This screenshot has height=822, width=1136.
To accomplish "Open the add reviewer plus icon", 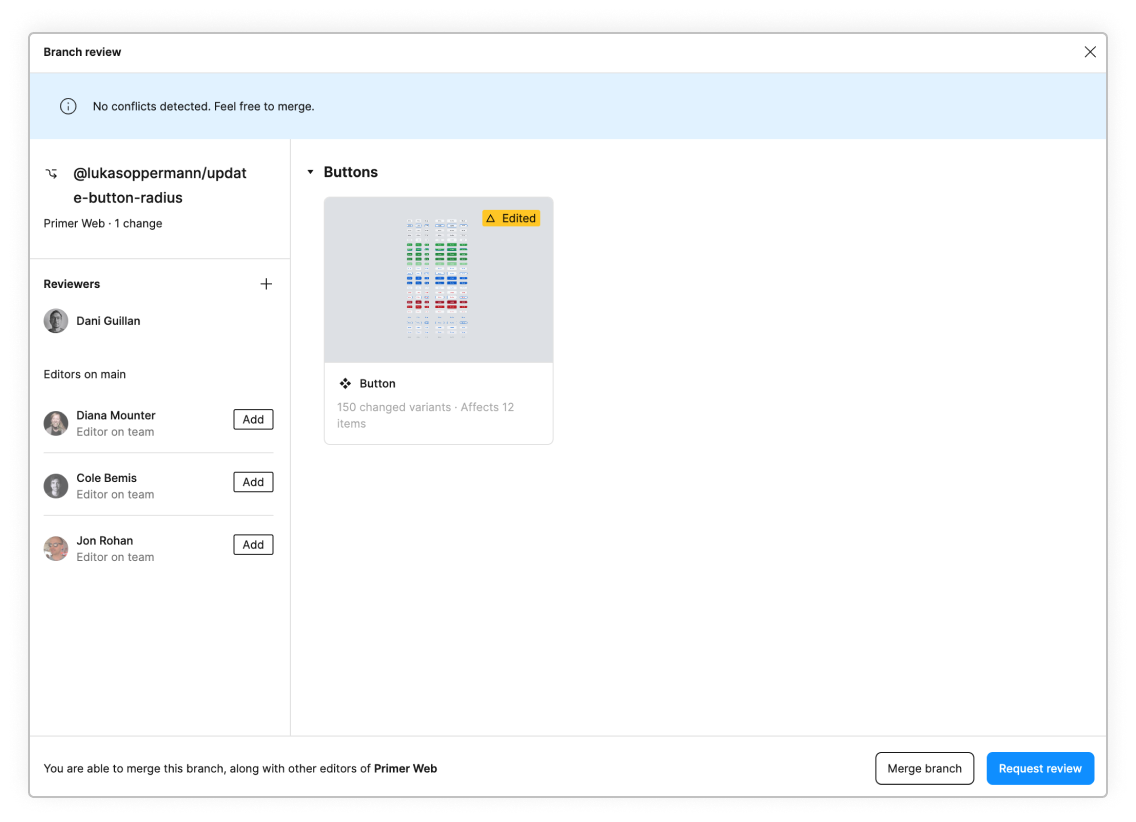I will coord(266,284).
